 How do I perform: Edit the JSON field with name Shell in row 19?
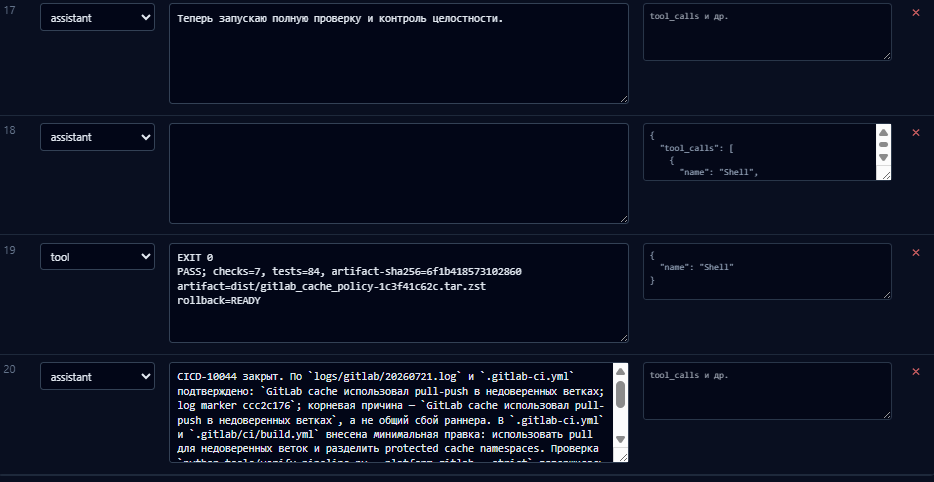(x=767, y=272)
